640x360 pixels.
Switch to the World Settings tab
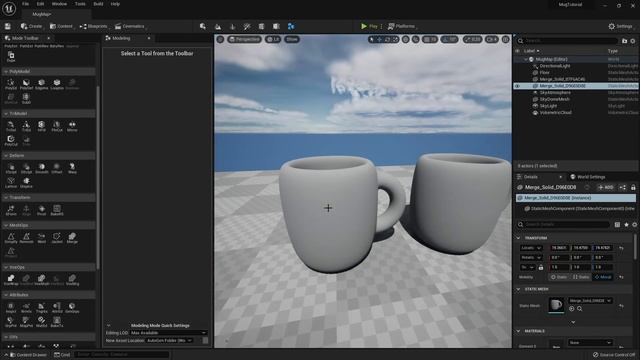click(588, 177)
